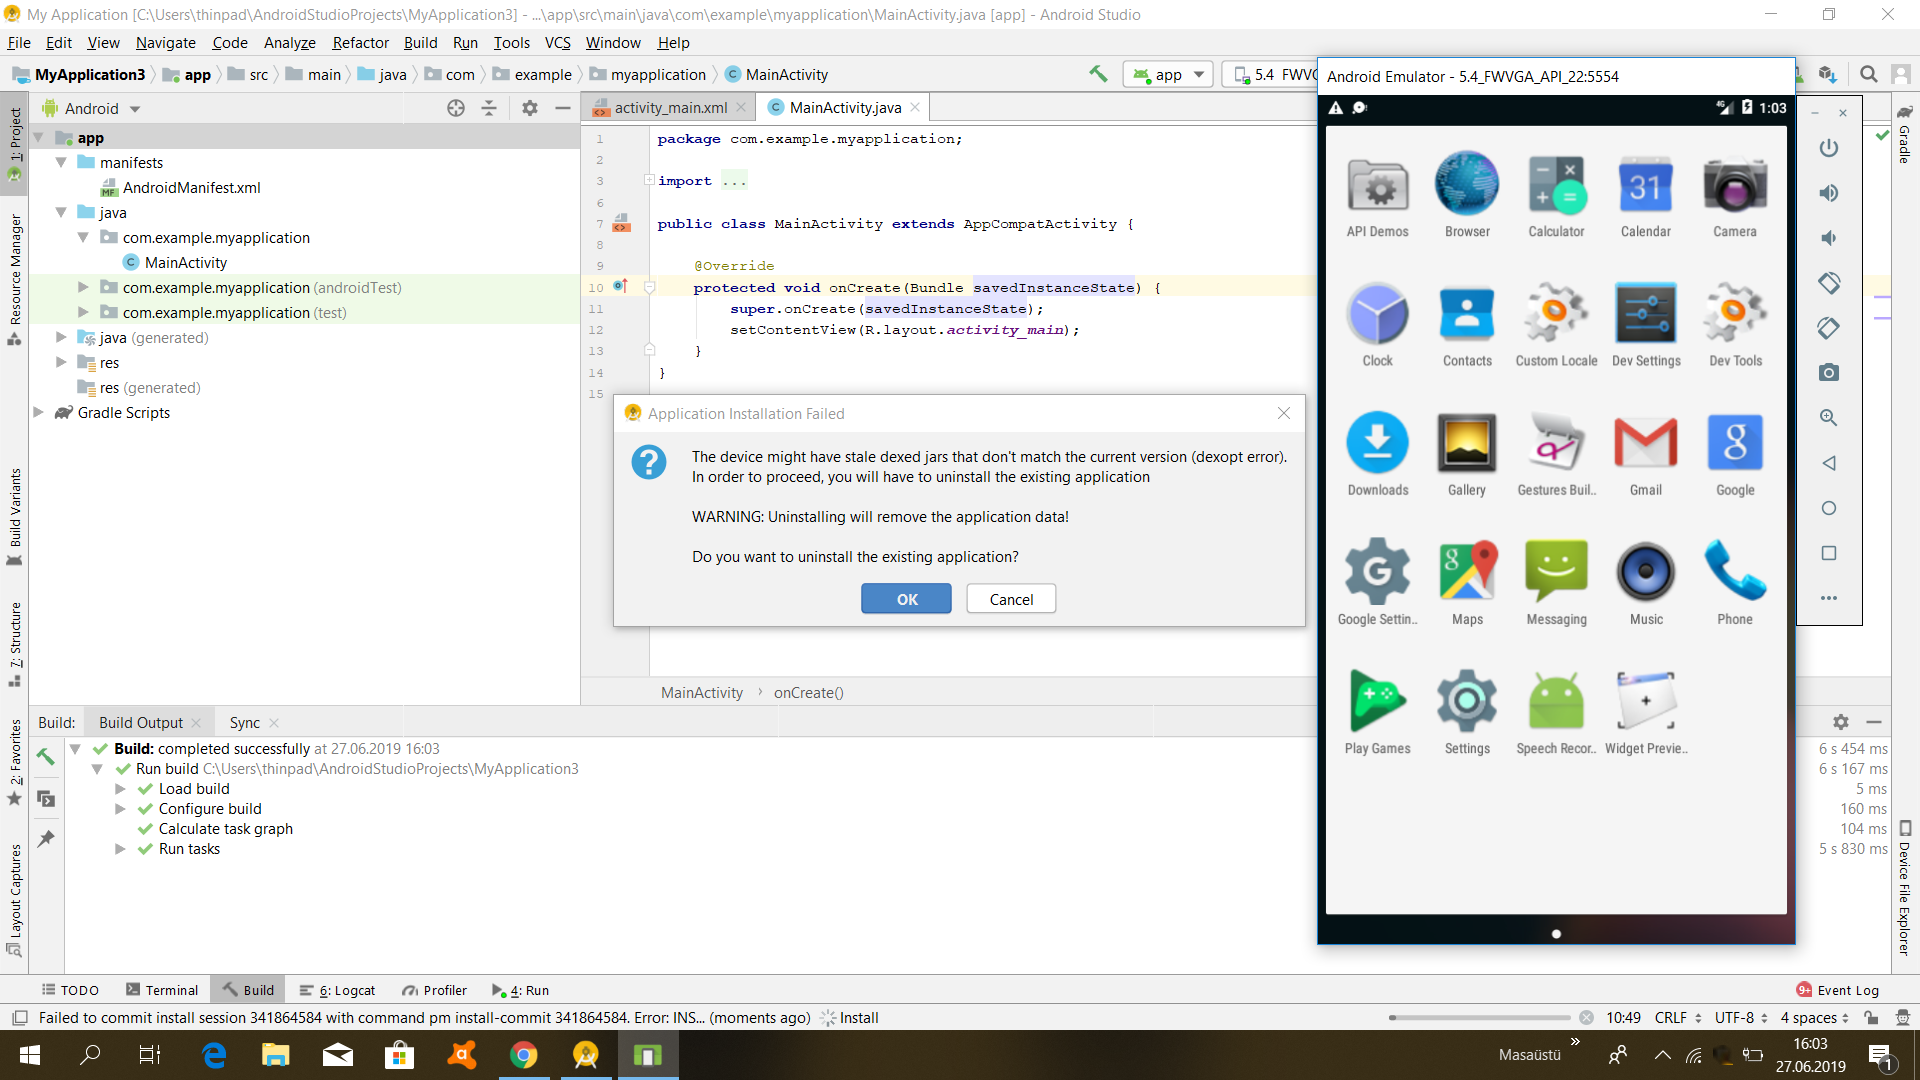Expand Gradle Scripts
1920x1080 pixels.
click(x=38, y=412)
